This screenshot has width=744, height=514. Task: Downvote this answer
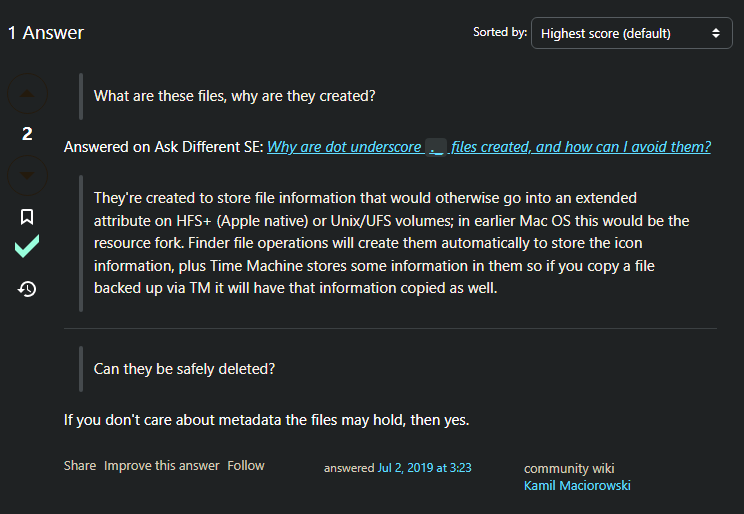coord(27,175)
